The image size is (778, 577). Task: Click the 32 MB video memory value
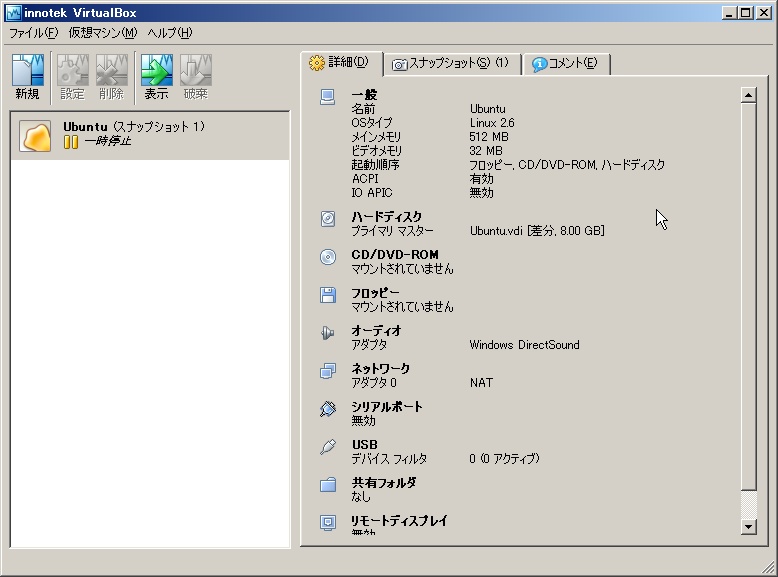tap(486, 150)
